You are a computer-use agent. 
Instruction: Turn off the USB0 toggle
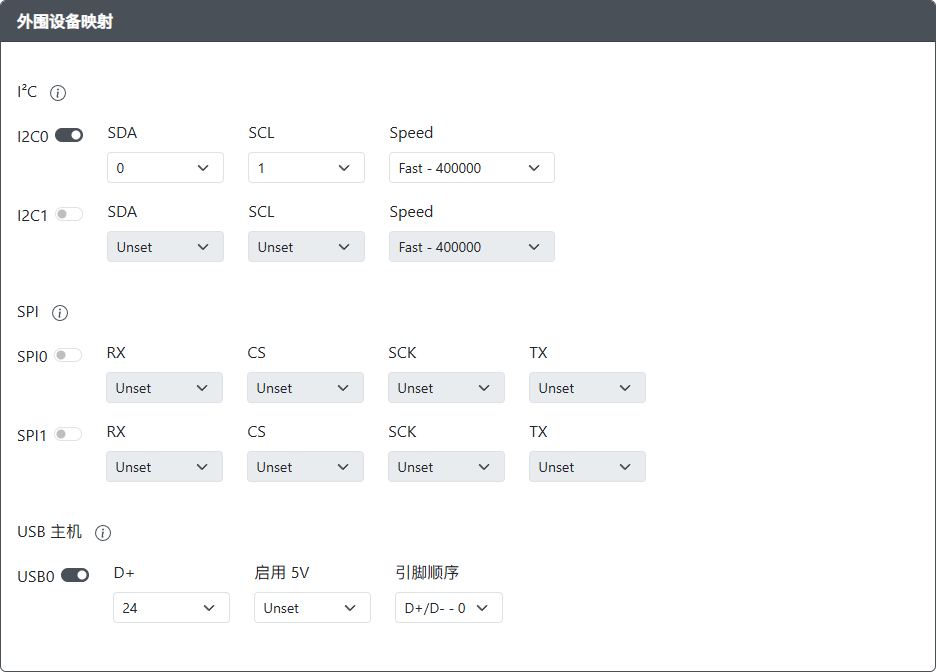coord(75,575)
